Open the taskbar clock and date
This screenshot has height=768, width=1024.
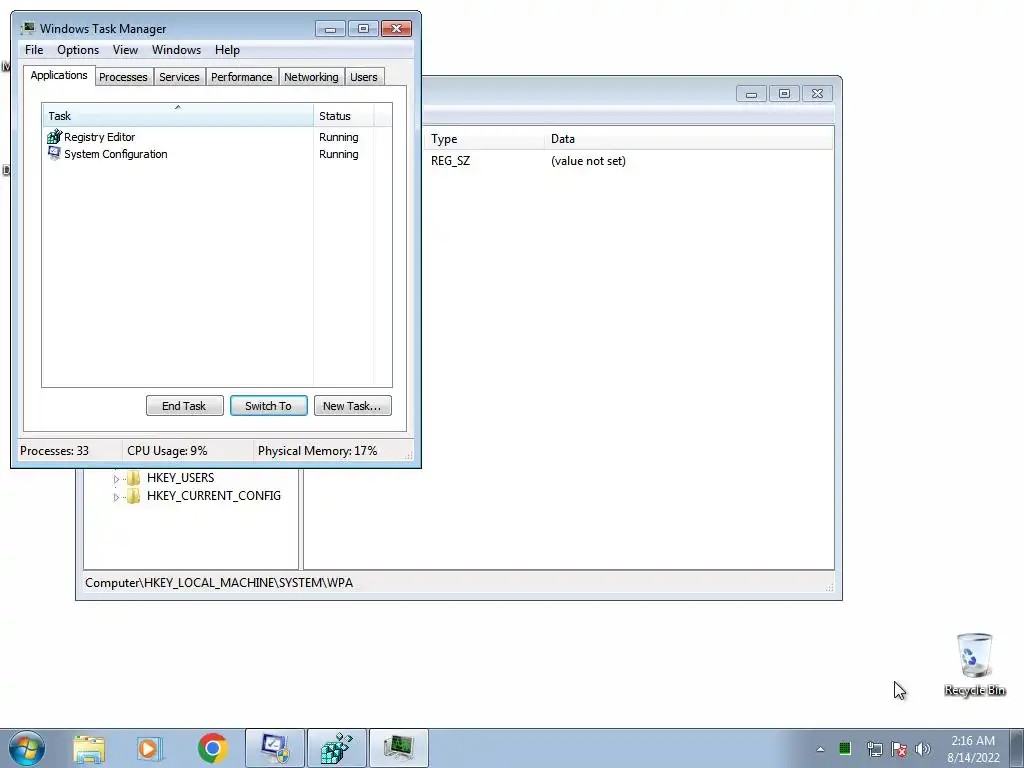973,749
